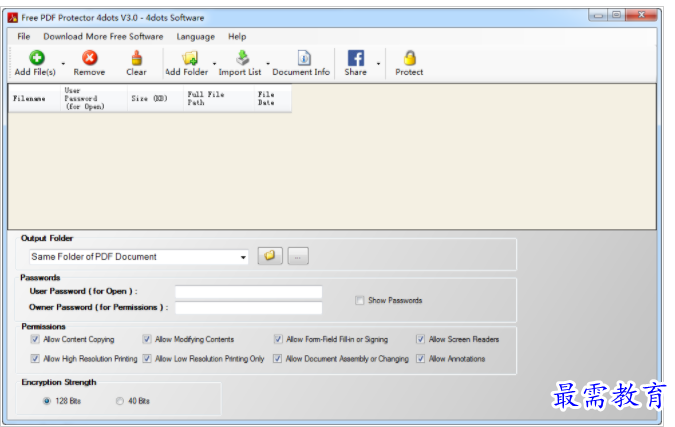Open the File menu

point(24,37)
